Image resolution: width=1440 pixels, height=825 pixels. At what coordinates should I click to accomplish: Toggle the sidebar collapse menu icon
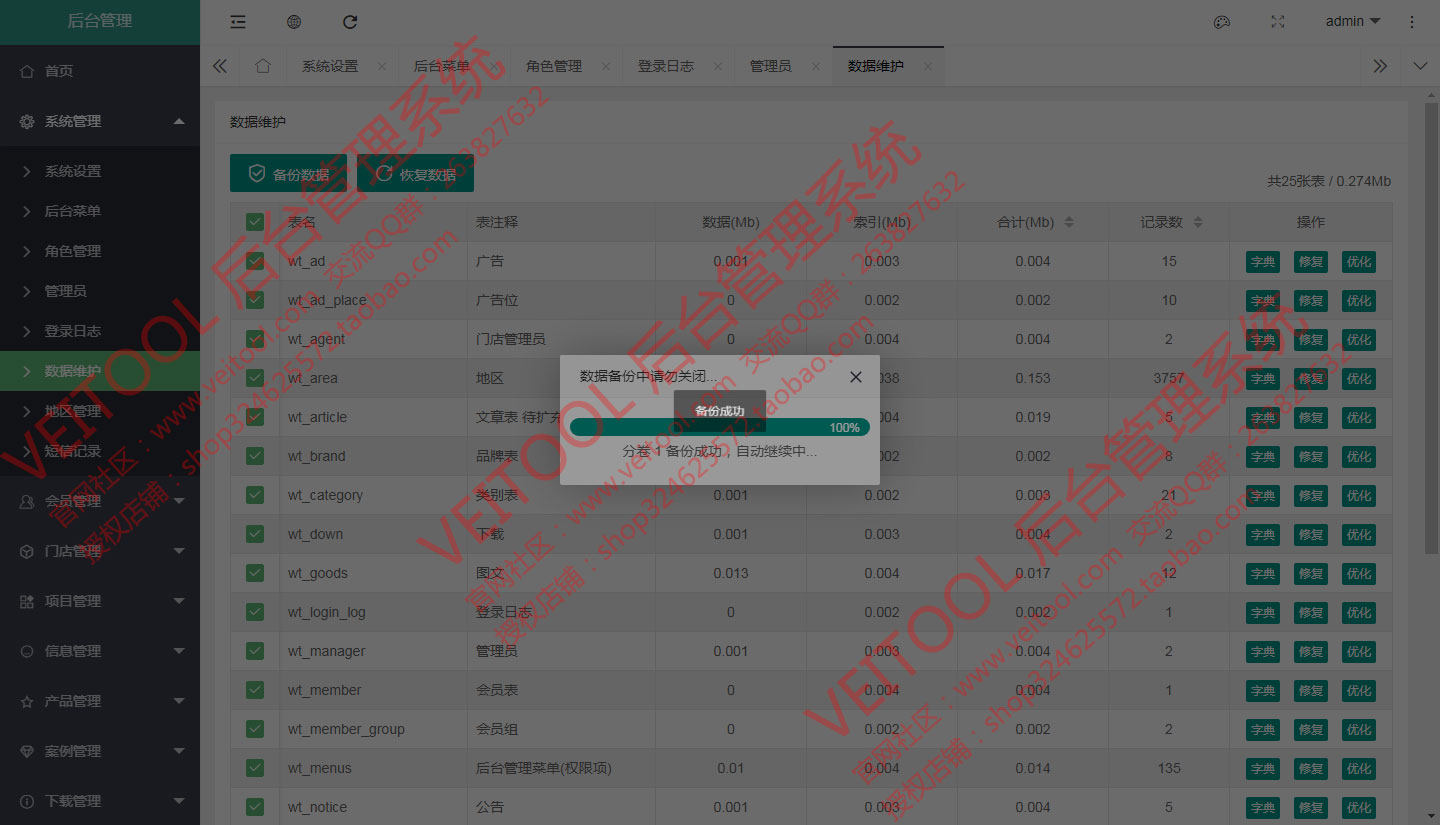tap(237, 22)
